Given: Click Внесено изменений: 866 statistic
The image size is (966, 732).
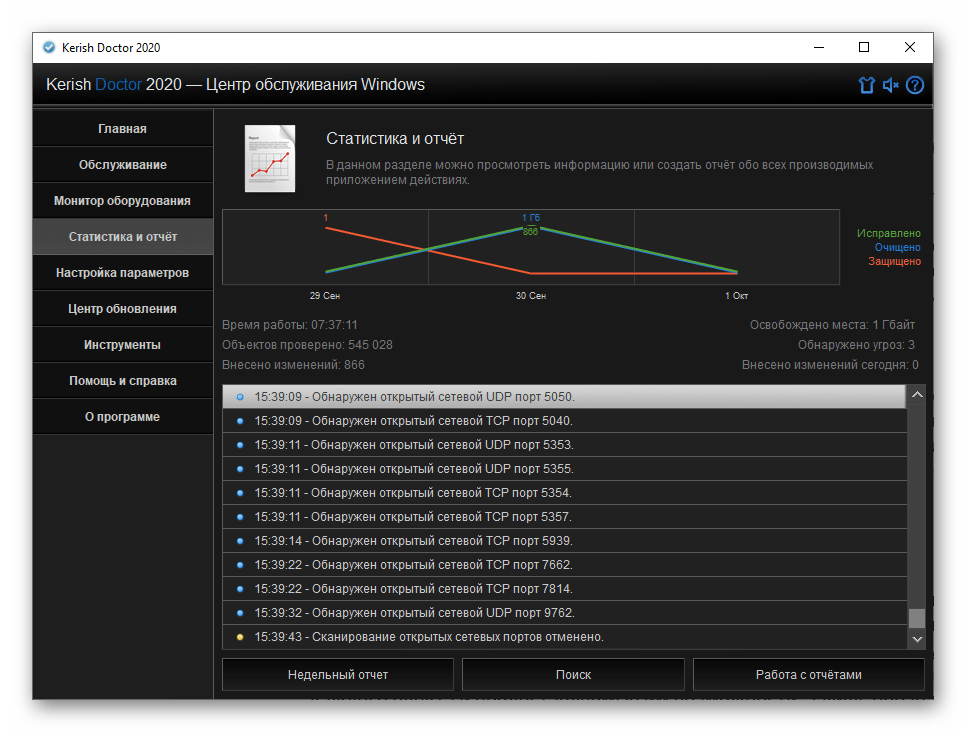Looking at the screenshot, I should (293, 365).
